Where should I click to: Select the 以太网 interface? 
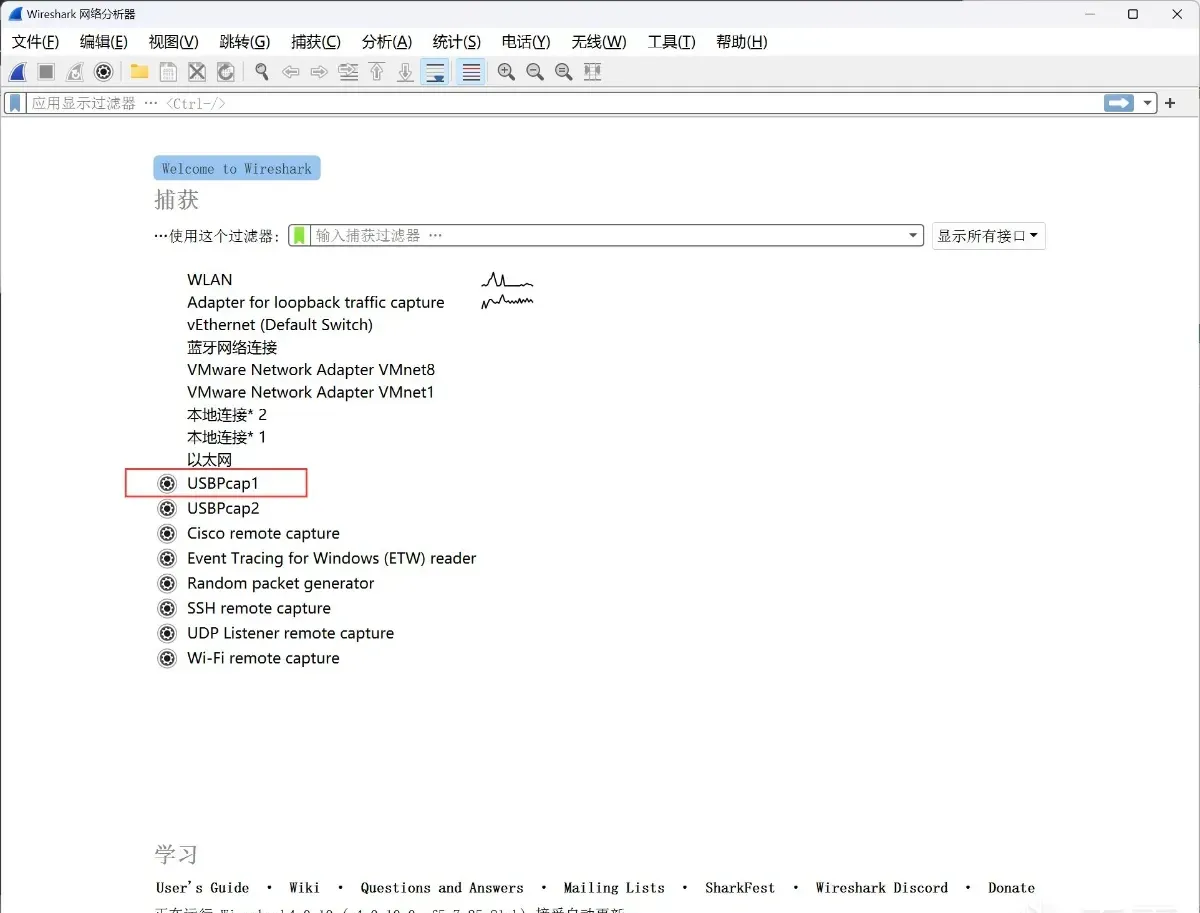point(209,460)
